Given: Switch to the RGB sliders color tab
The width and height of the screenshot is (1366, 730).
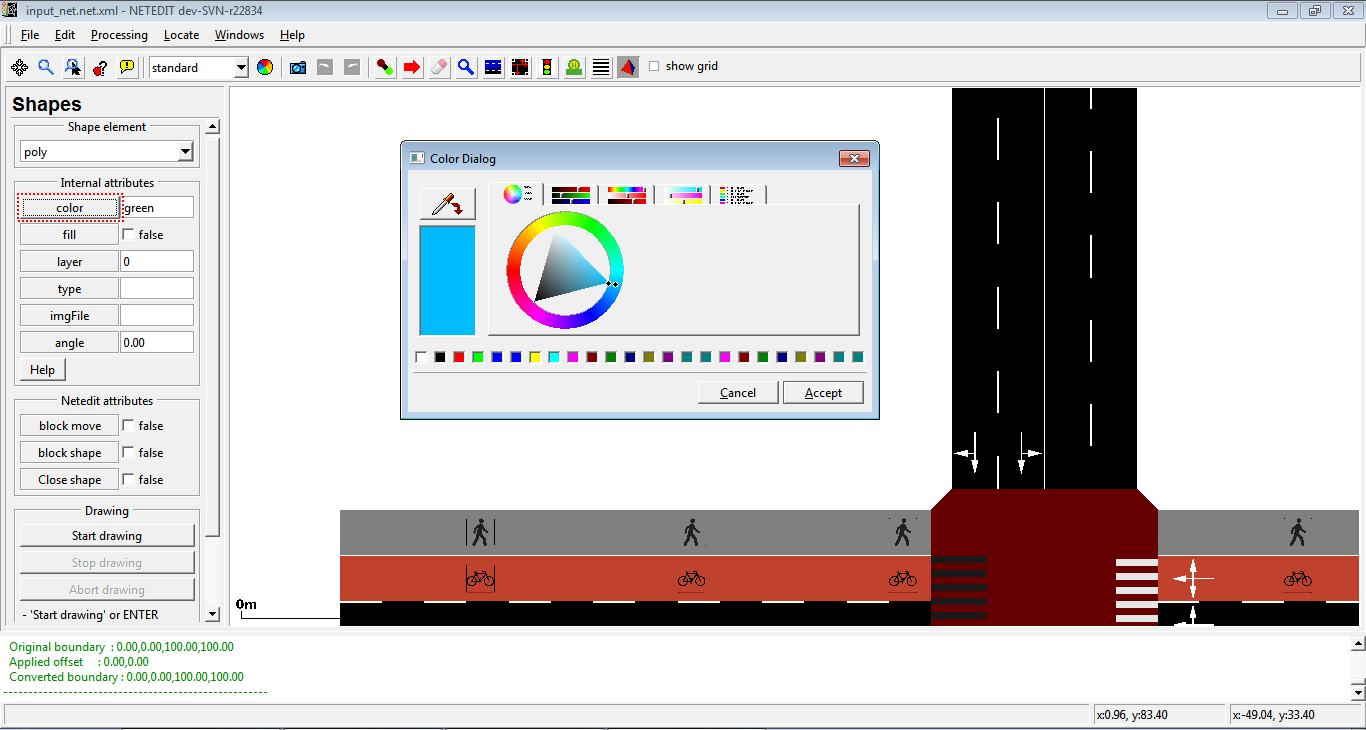Looking at the screenshot, I should coord(571,195).
